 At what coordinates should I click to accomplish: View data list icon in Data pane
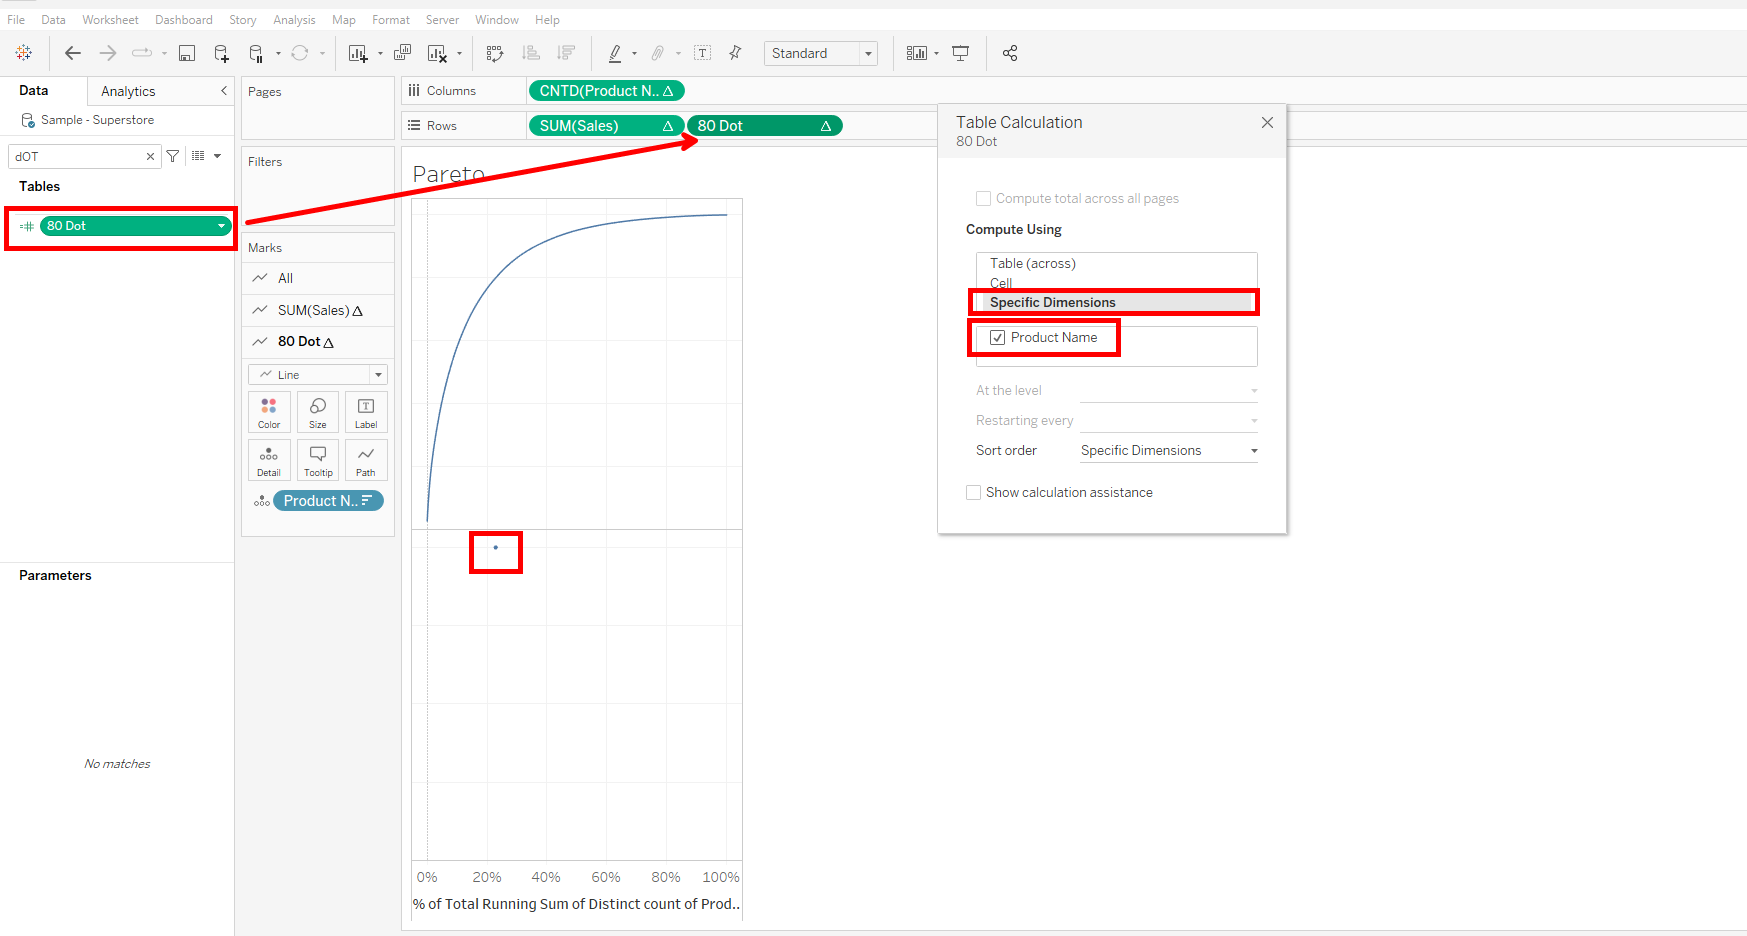[198, 156]
